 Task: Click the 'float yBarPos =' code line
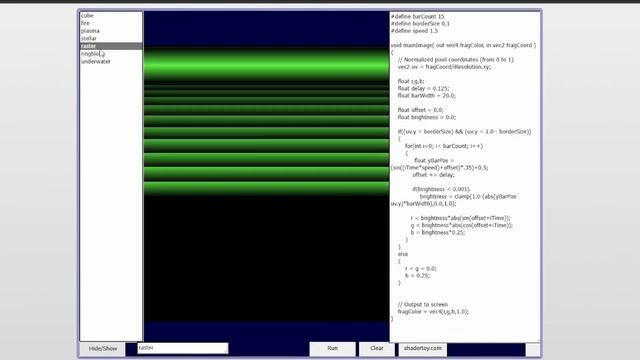[x=434, y=161]
